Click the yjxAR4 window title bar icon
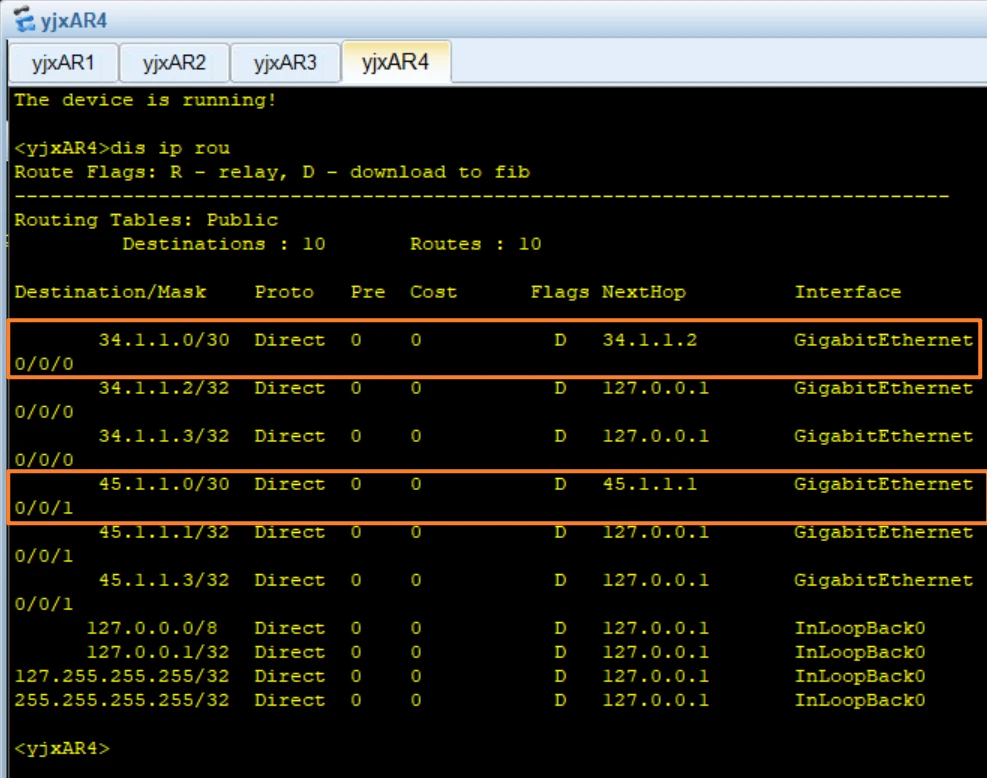987x778 pixels. click(x=21, y=20)
